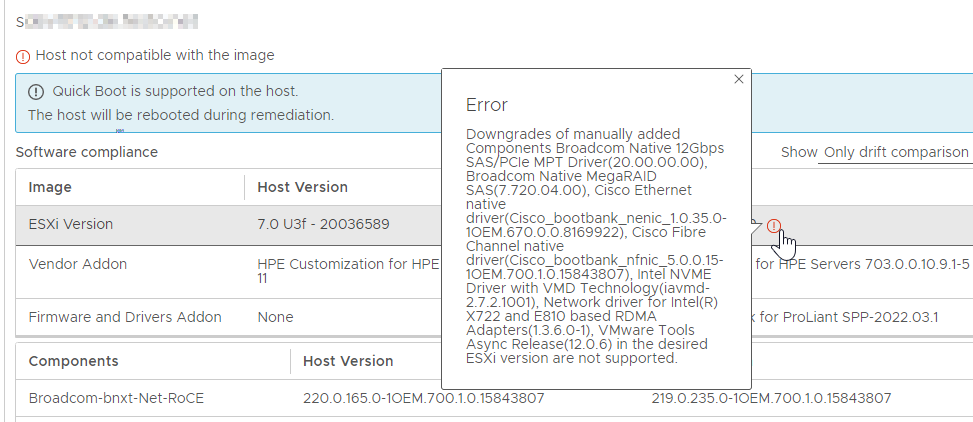
Task: Open the Show Only drift comparison dropdown
Action: 895,153
